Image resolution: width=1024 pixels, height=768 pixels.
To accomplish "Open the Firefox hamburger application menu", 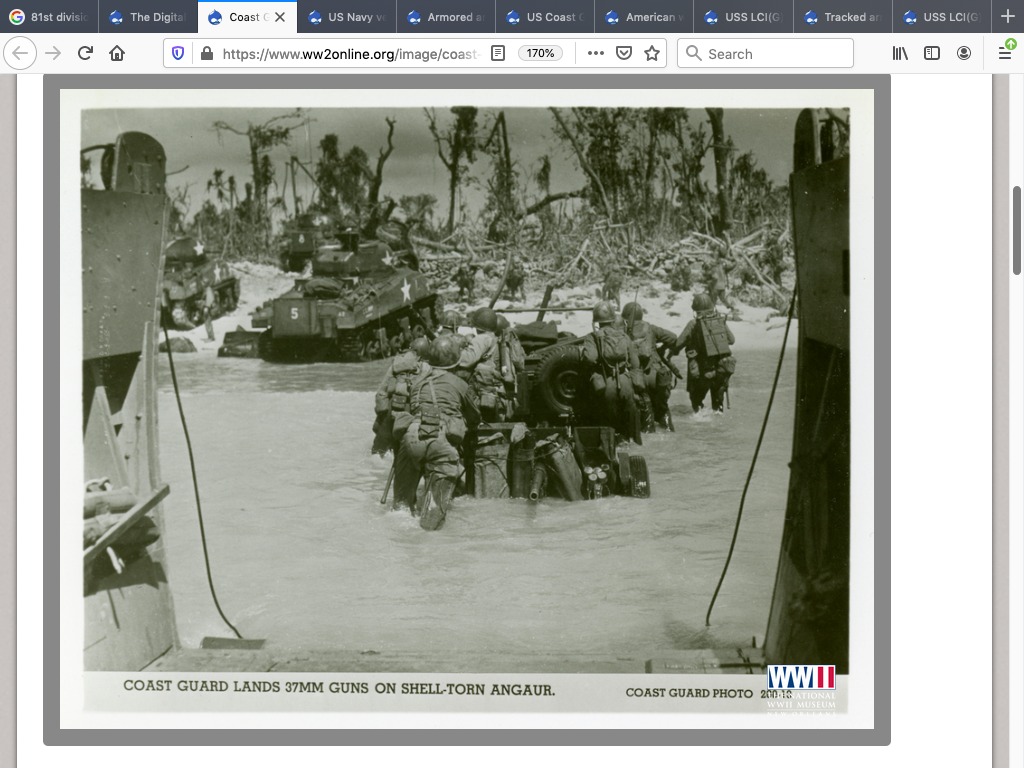I will pos(1005,54).
